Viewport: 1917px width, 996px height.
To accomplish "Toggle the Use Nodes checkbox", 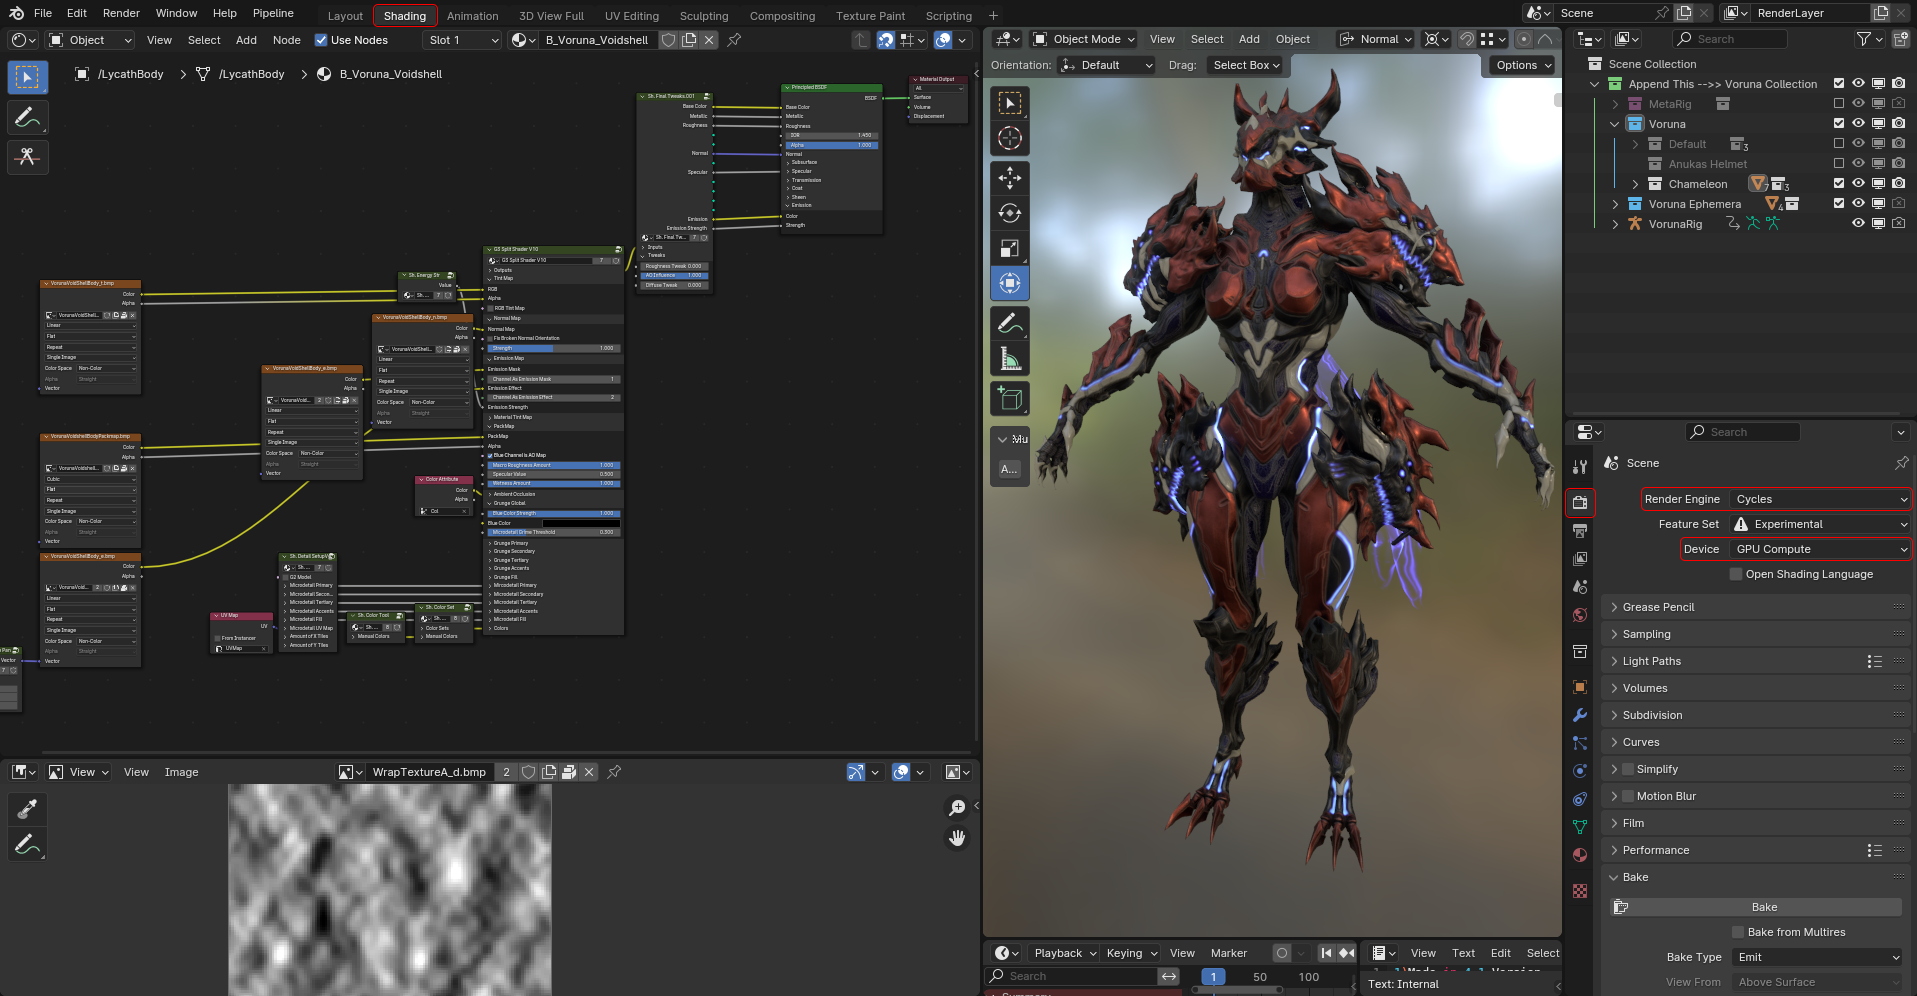I will [321, 40].
